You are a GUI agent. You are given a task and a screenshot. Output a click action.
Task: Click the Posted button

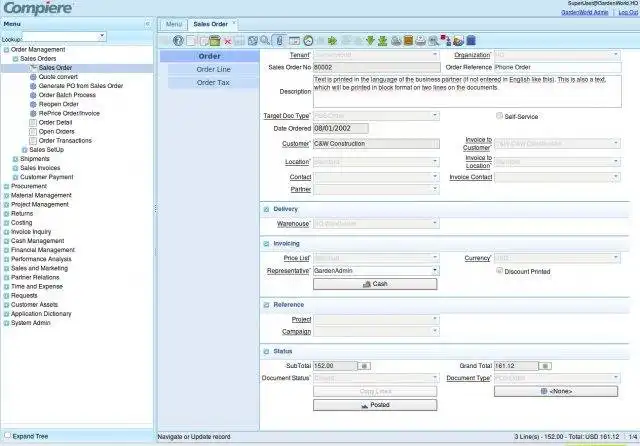tap(375, 405)
